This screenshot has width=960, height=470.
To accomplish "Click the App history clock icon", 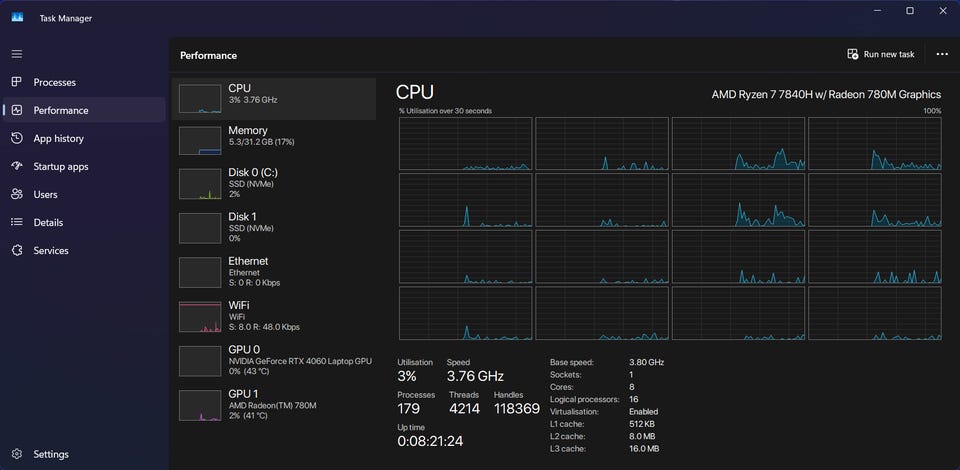I will tap(17, 138).
